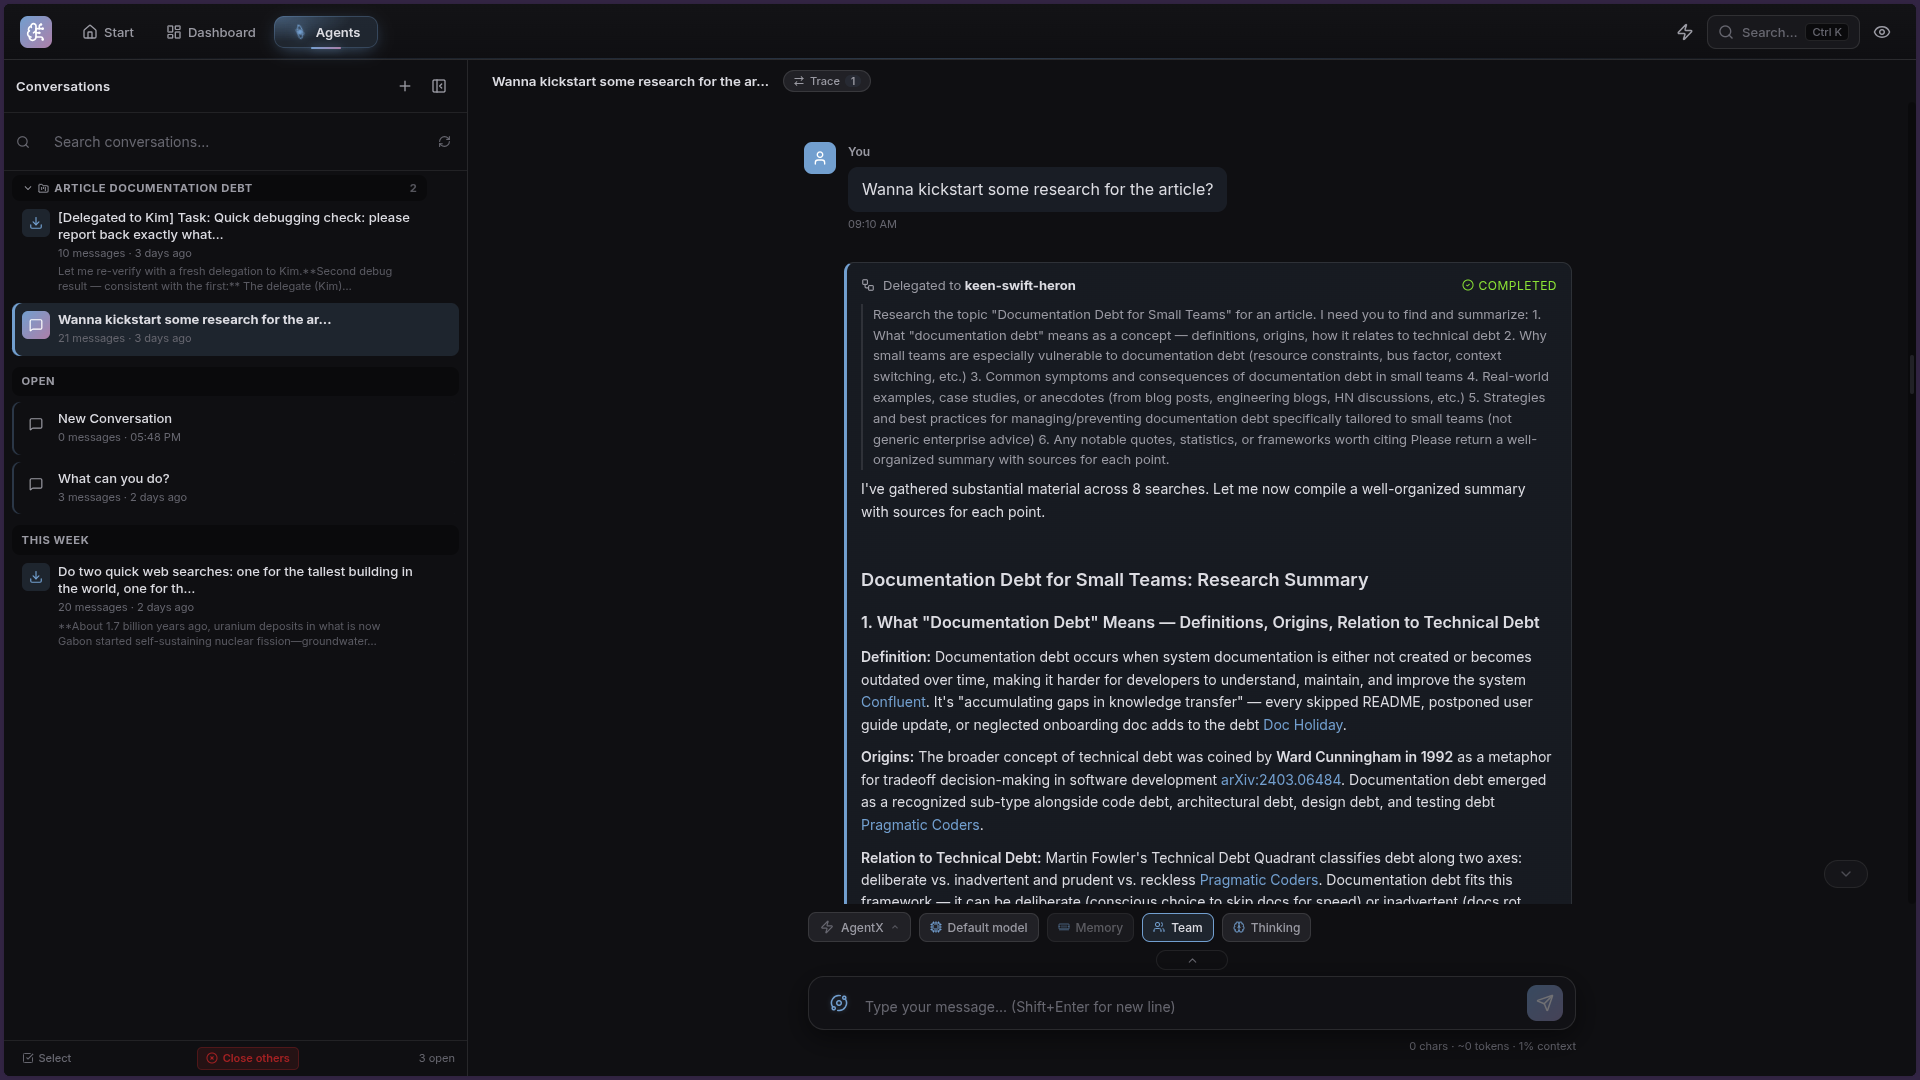Click the THIS WEEK section header
The image size is (1920, 1080).
coord(235,540)
